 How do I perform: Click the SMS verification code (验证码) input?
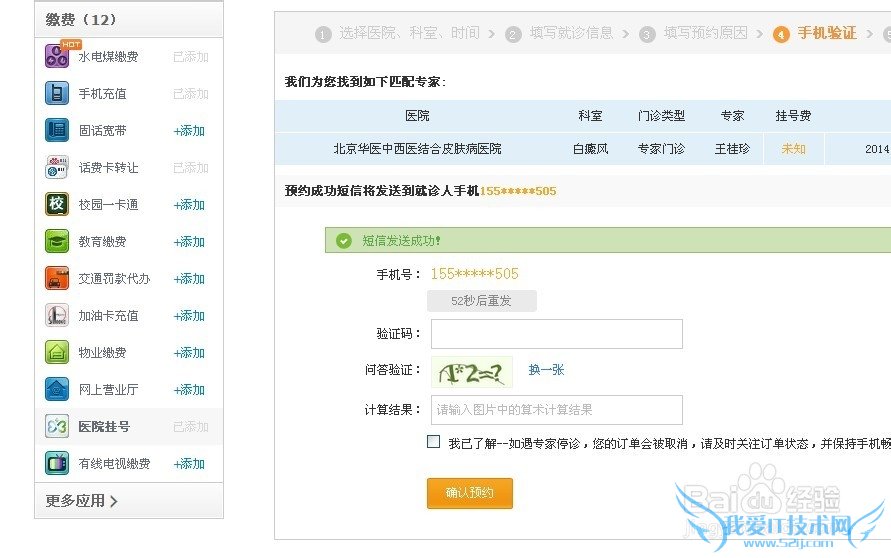(556, 334)
